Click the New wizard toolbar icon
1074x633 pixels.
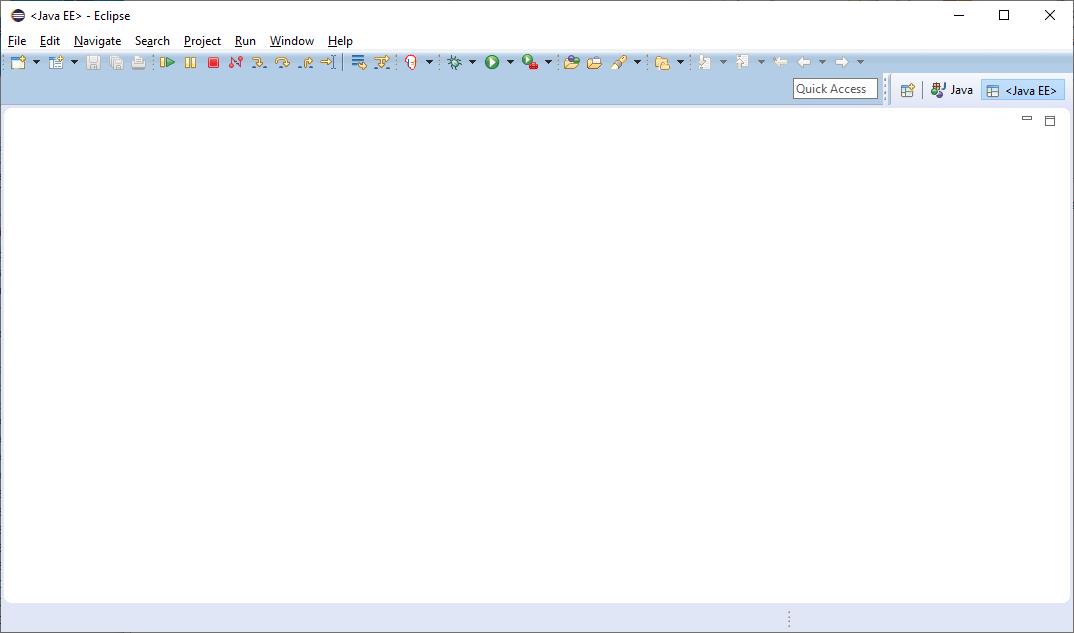coord(18,62)
